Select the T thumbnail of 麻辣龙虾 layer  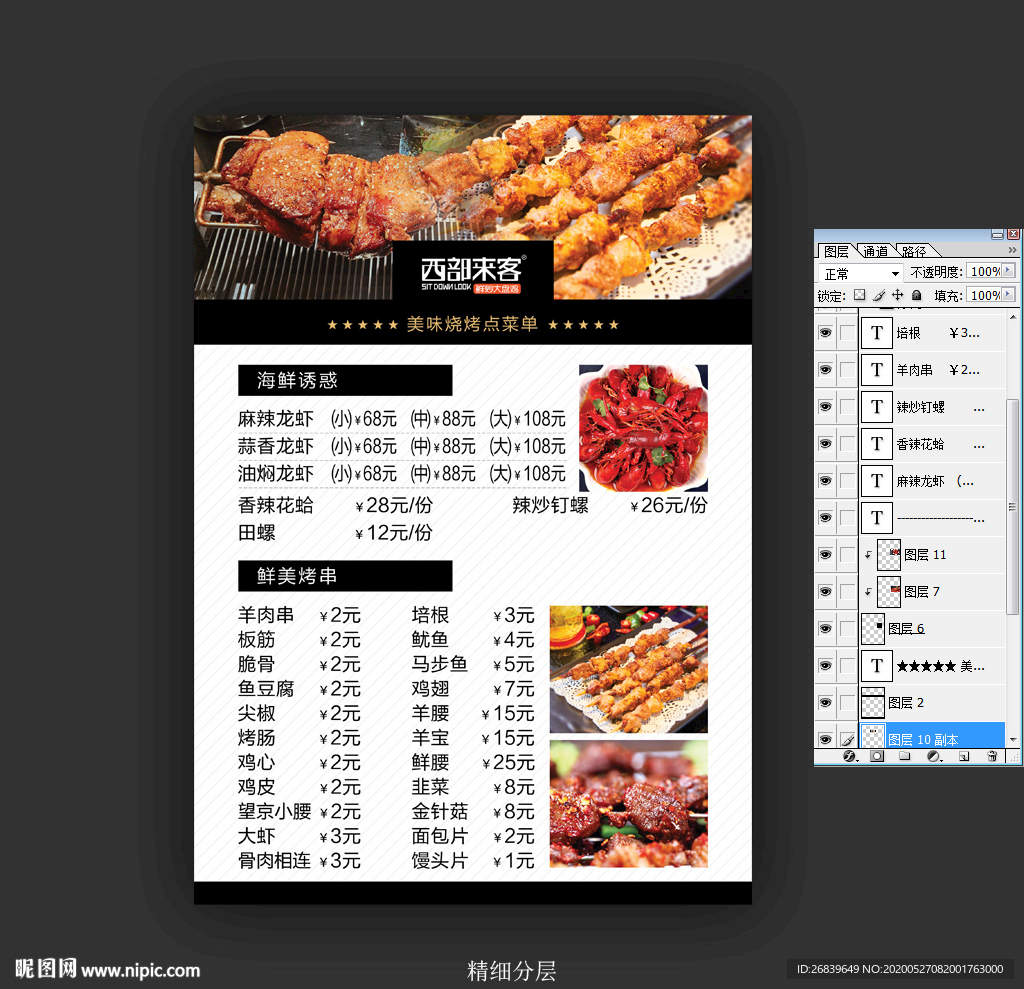click(x=876, y=481)
